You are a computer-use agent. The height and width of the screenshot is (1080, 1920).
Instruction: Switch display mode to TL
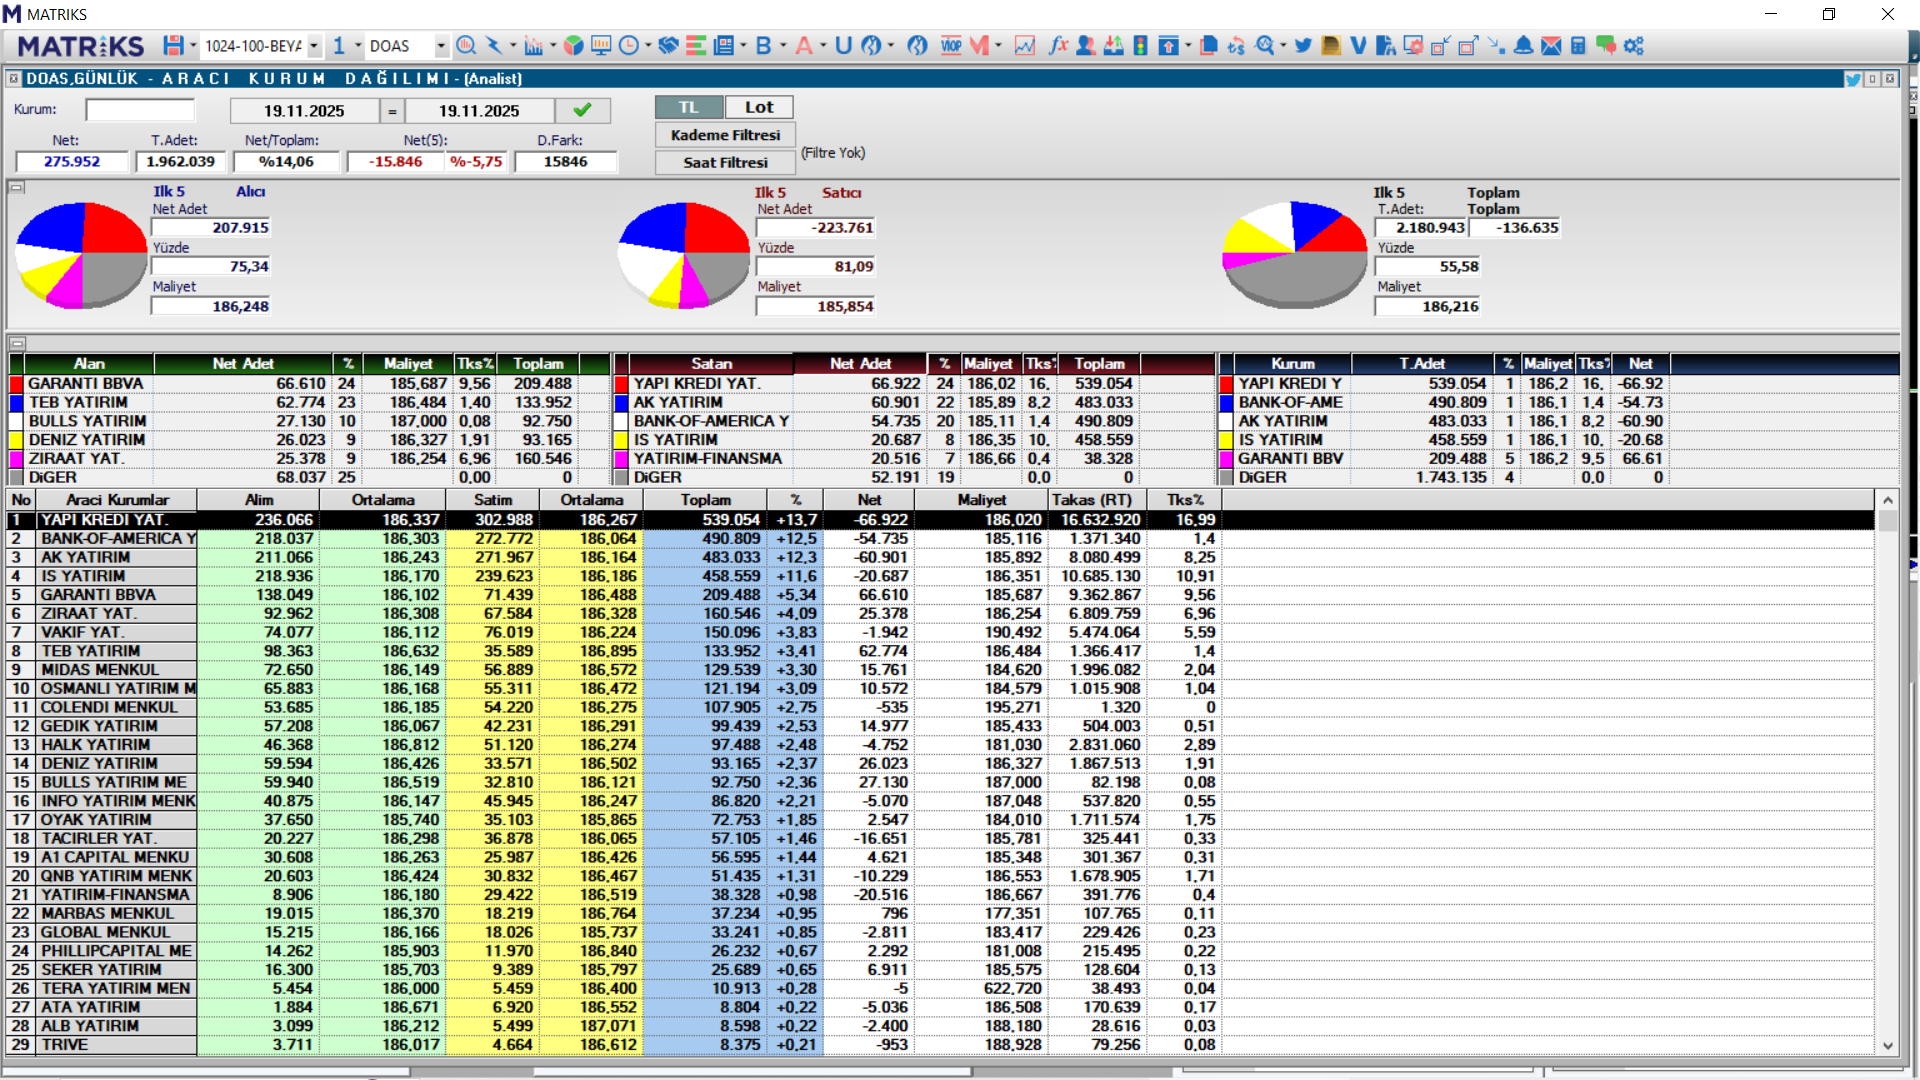688,107
